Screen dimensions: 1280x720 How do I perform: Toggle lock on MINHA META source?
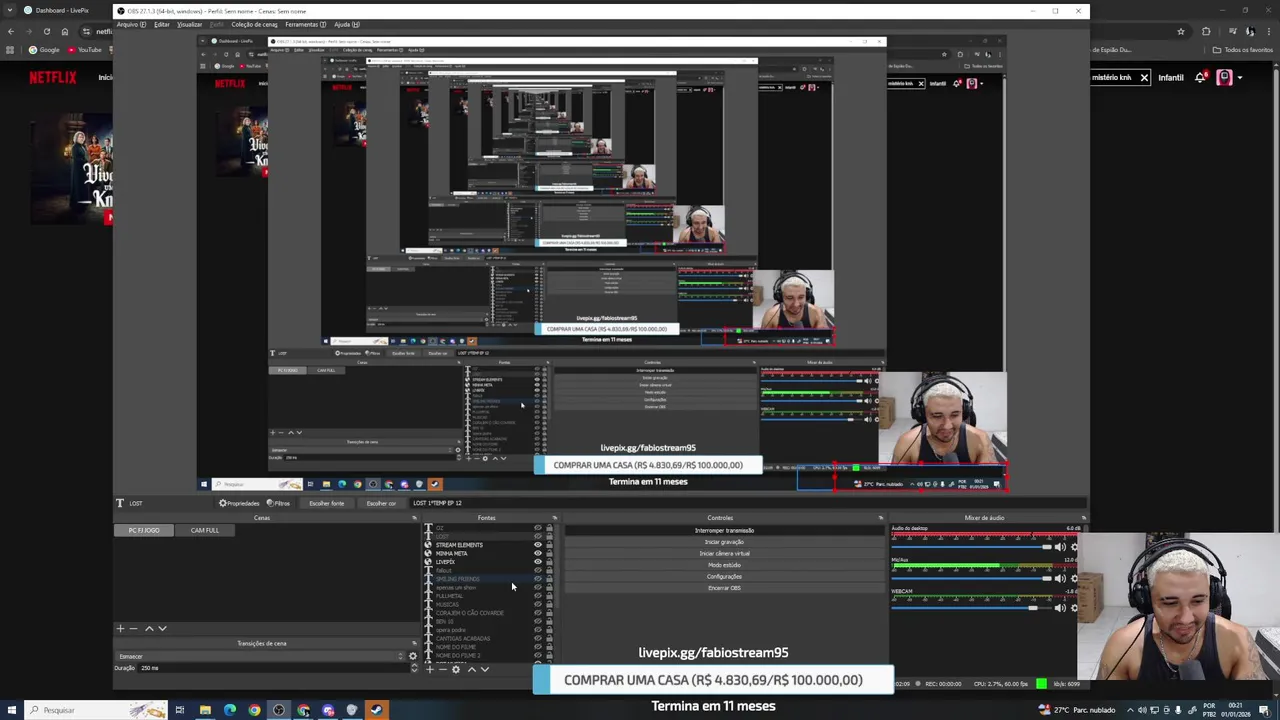(x=548, y=553)
